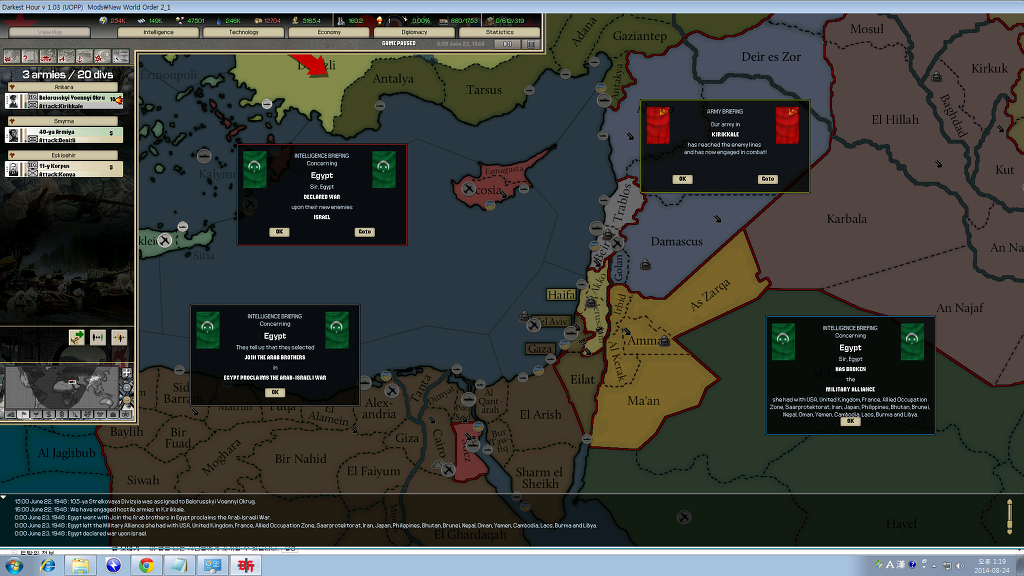1024x576 pixels.
Task: Click the question mark help toolbar icon
Action: click(x=29, y=57)
